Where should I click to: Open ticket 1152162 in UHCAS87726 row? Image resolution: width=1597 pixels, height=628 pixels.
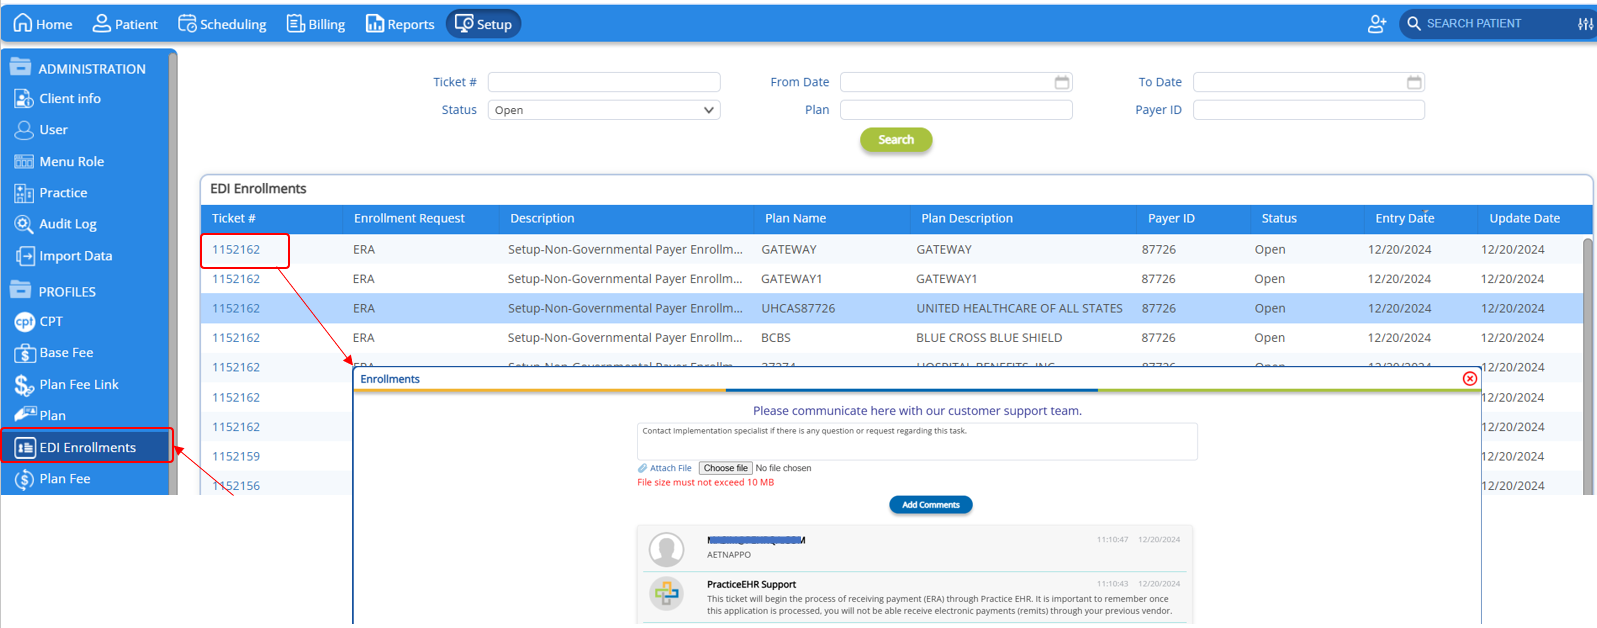(236, 309)
